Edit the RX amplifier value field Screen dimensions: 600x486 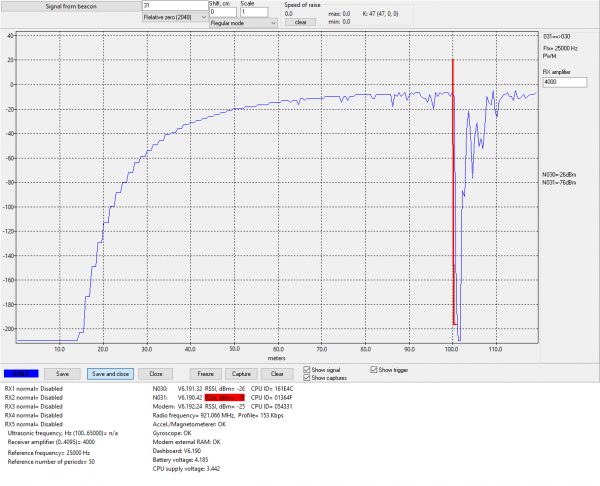tap(565, 82)
